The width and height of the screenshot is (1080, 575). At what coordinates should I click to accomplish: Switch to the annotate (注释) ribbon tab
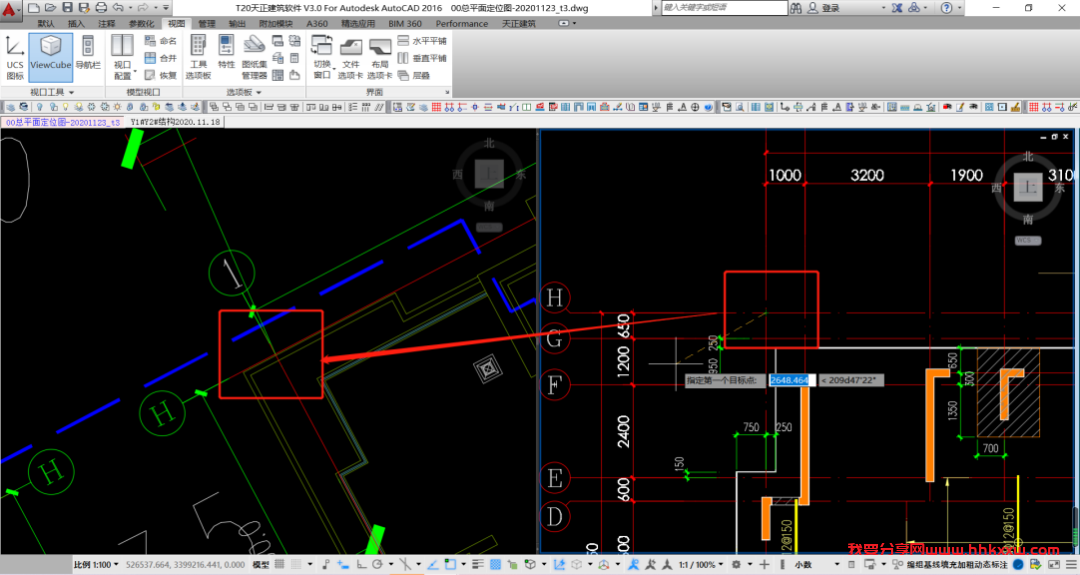107,23
